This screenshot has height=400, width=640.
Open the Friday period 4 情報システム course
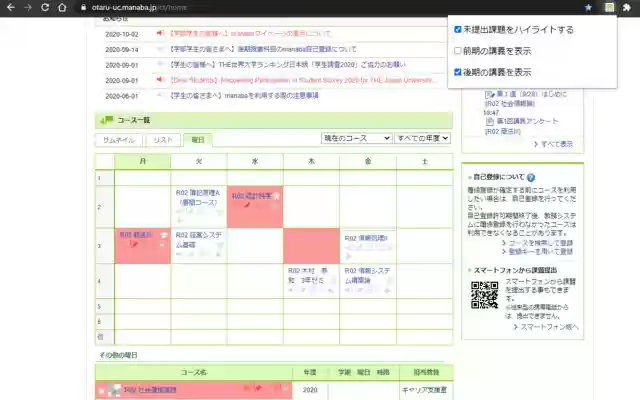[367, 276]
